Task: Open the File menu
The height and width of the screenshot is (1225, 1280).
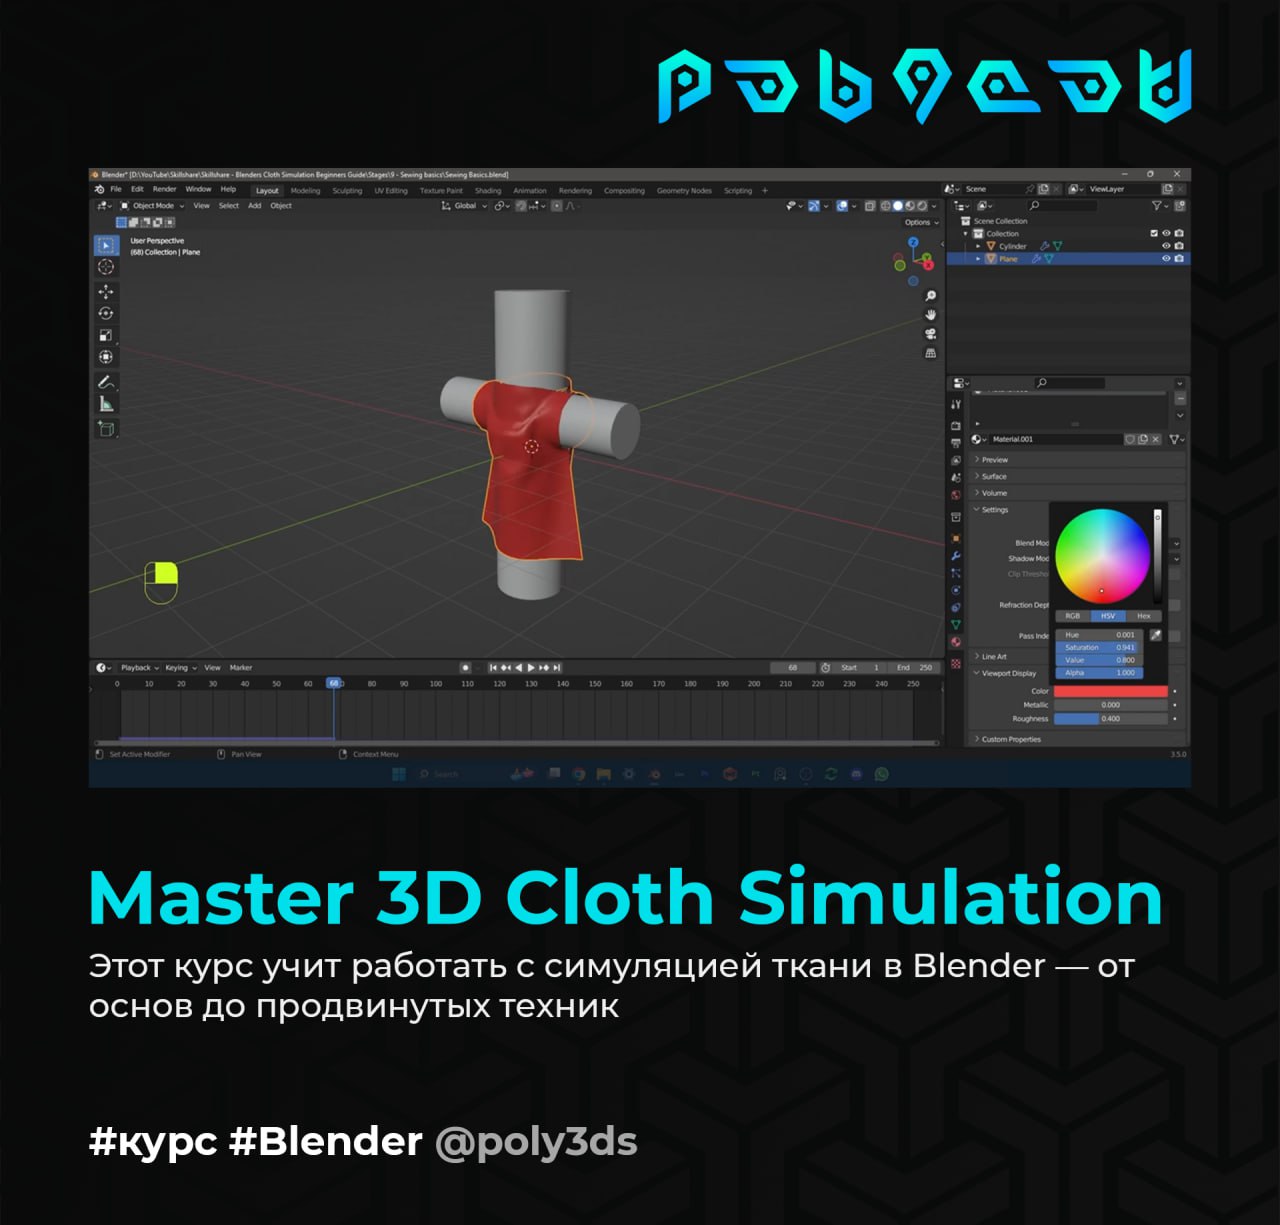Action: pos(116,189)
